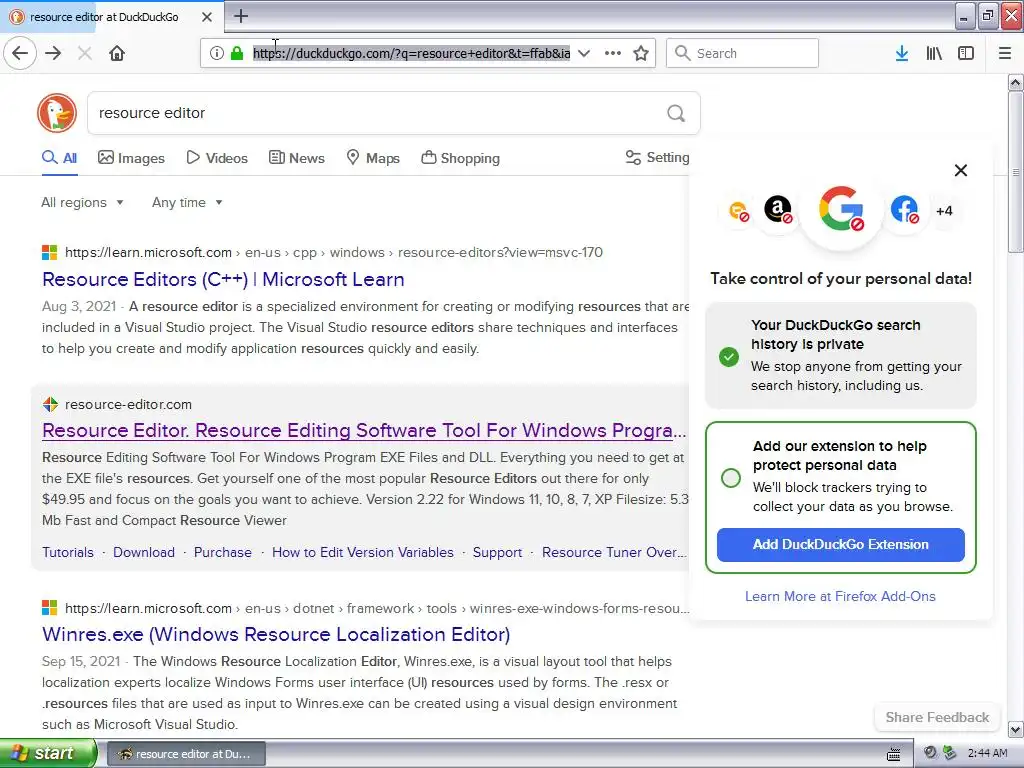1024x768 pixels.
Task: Click the on-screen keyboard tray icon
Action: point(893,754)
